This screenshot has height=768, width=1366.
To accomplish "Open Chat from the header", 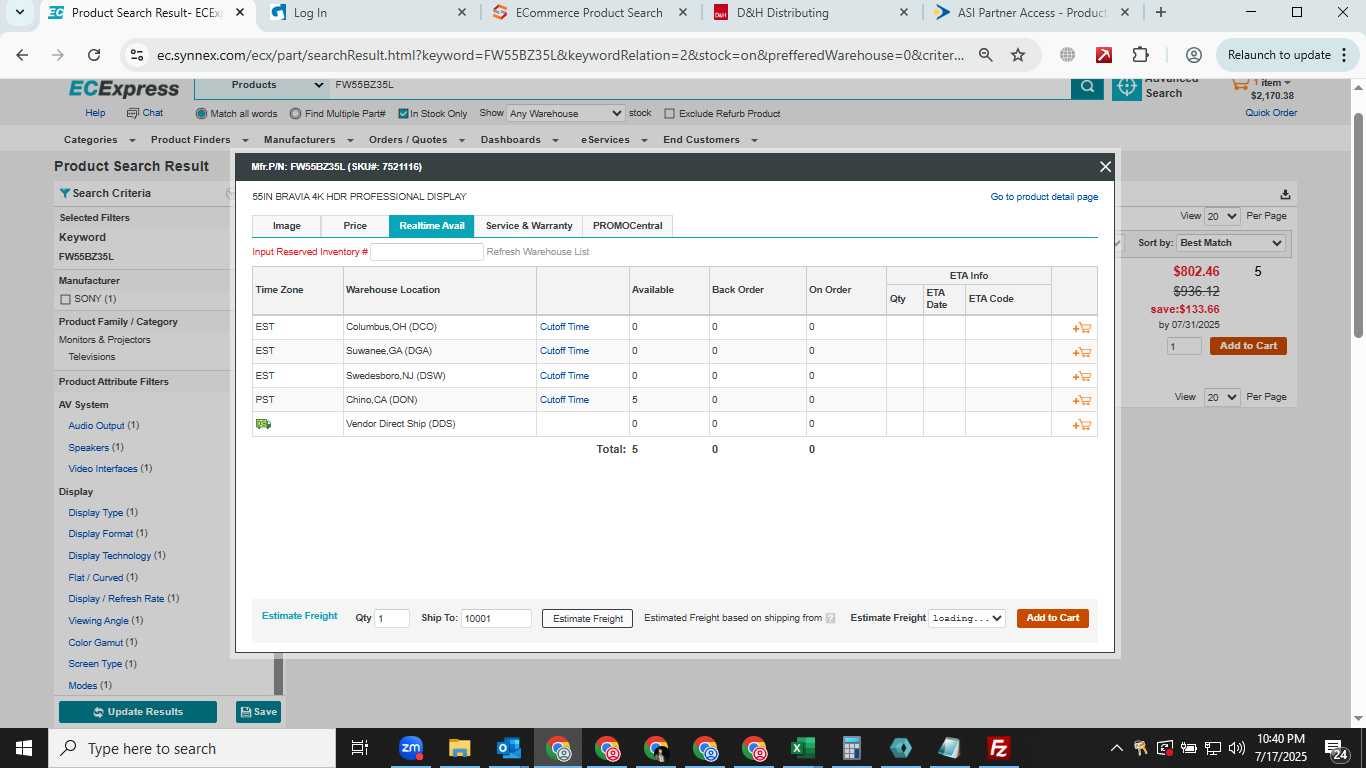I will [x=145, y=113].
